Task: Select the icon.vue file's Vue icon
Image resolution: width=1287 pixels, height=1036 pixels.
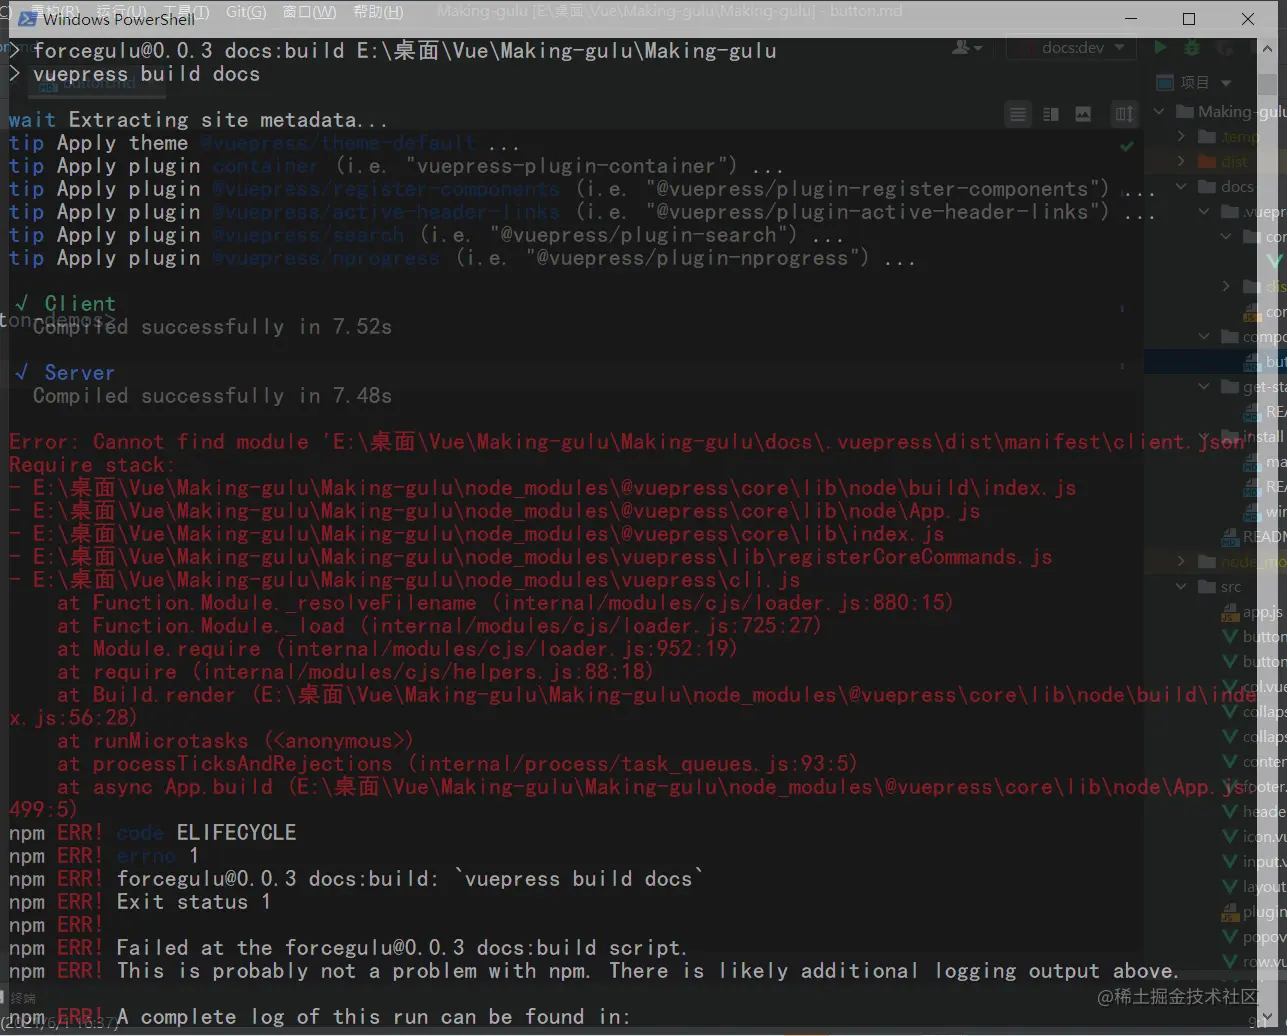Action: (1230, 837)
